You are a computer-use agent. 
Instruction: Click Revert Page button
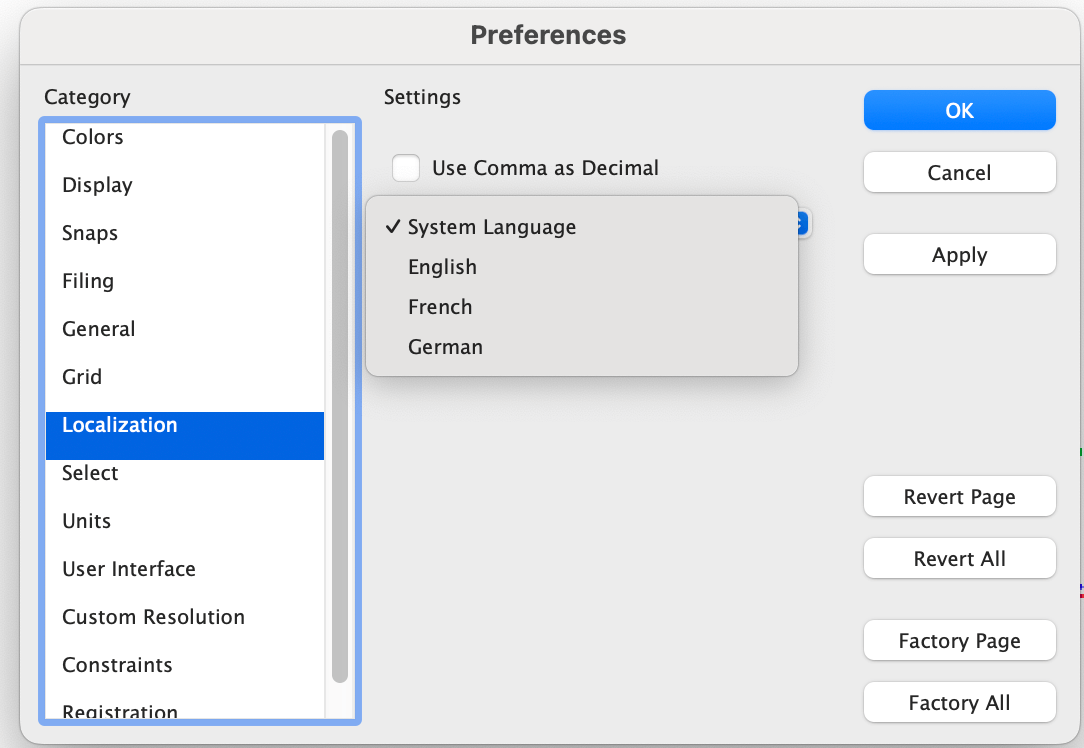[x=959, y=497]
